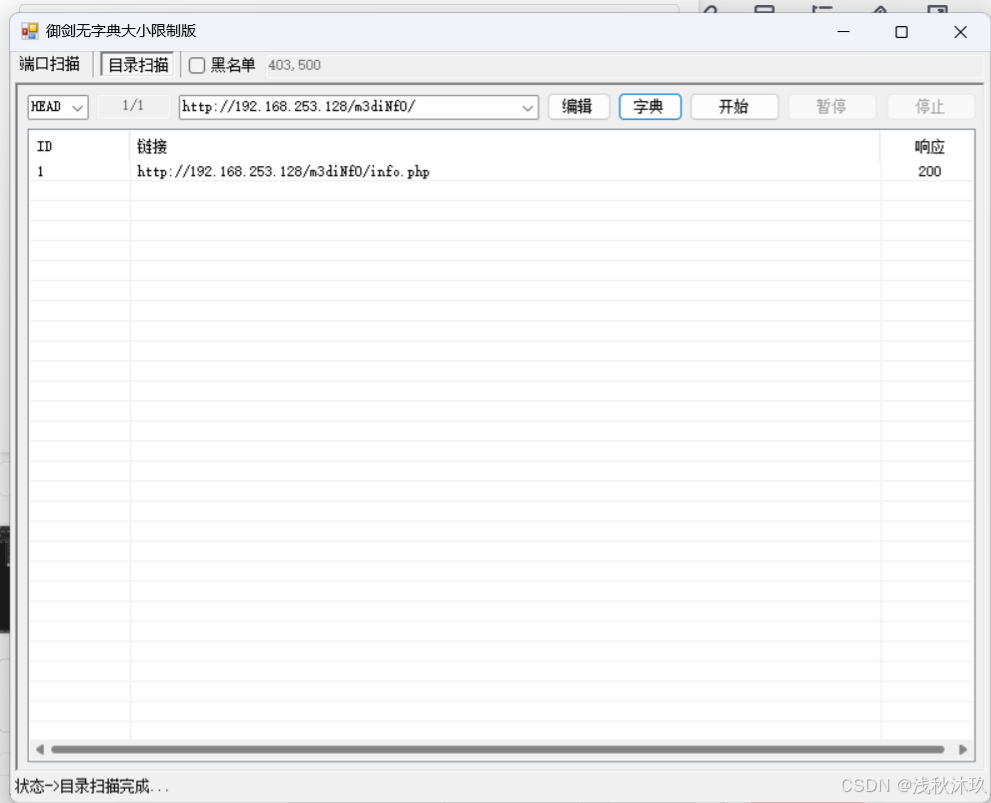The image size is (991, 803).
Task: Enable the 黑名单 checkbox
Action: (197, 65)
